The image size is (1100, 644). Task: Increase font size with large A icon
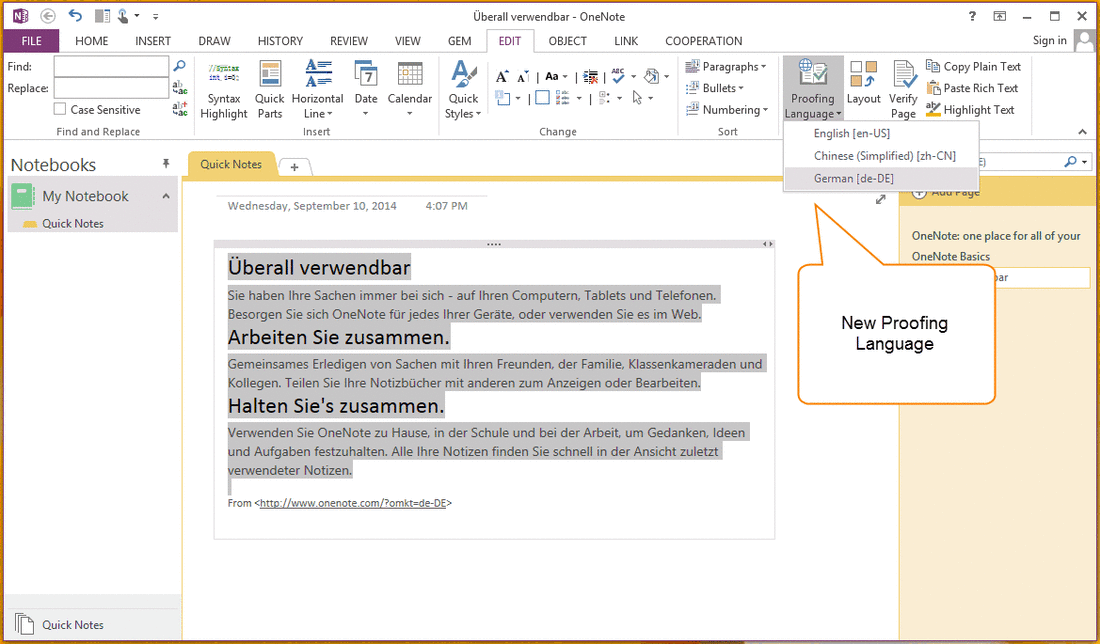click(502, 76)
